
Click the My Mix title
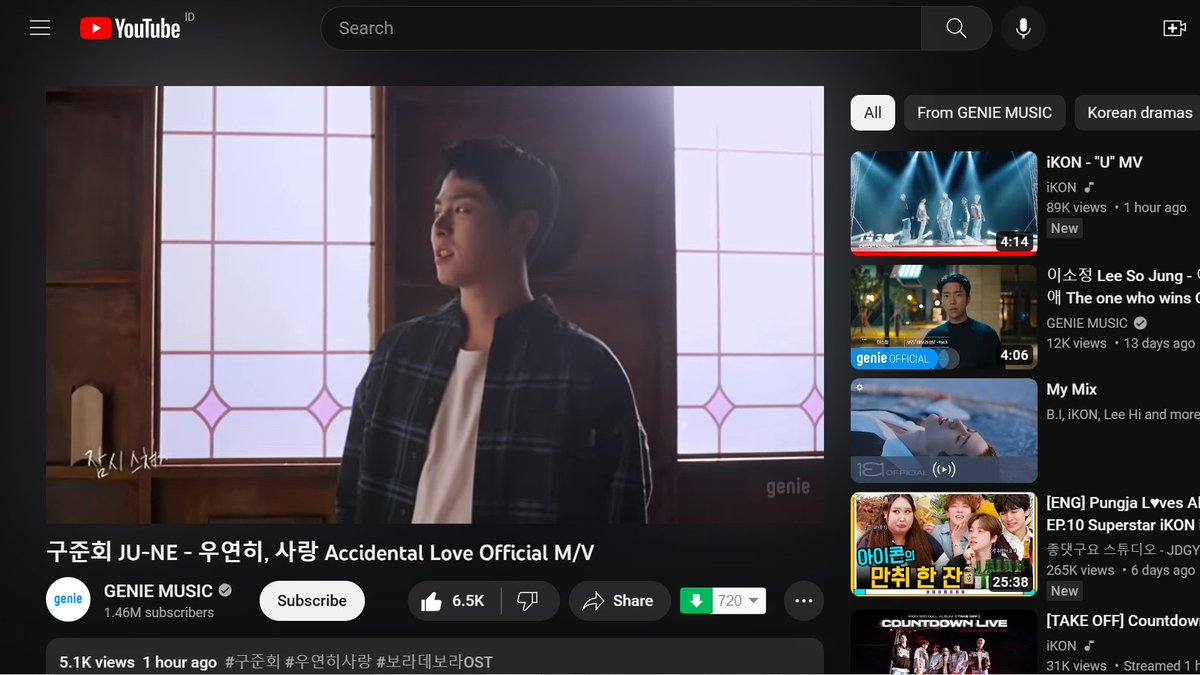pyautogui.click(x=1071, y=389)
